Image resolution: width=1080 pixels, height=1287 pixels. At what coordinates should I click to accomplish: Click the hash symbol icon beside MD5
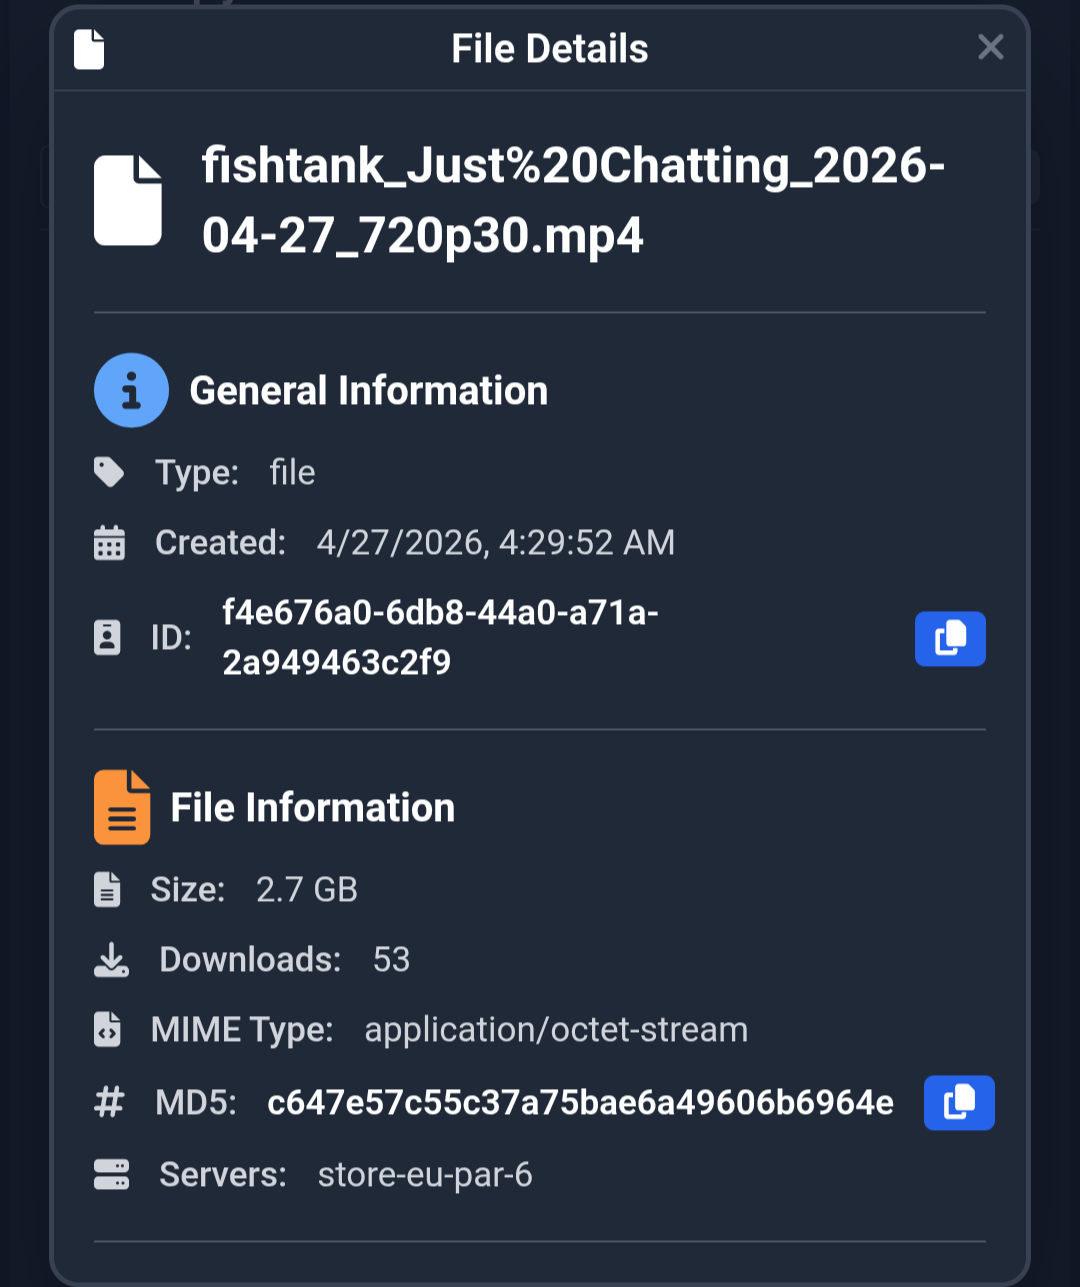[x=109, y=1102]
